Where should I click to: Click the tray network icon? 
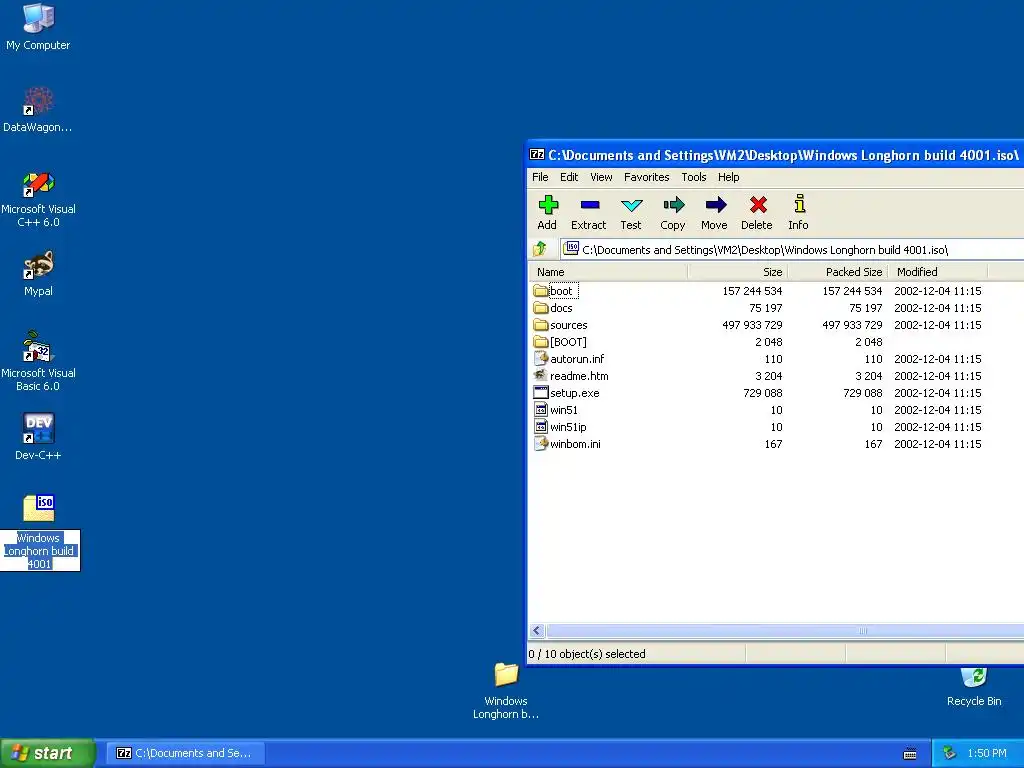click(x=950, y=754)
